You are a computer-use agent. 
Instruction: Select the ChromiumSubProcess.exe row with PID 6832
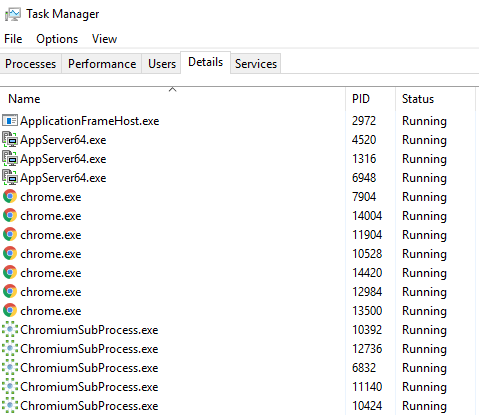239,368
